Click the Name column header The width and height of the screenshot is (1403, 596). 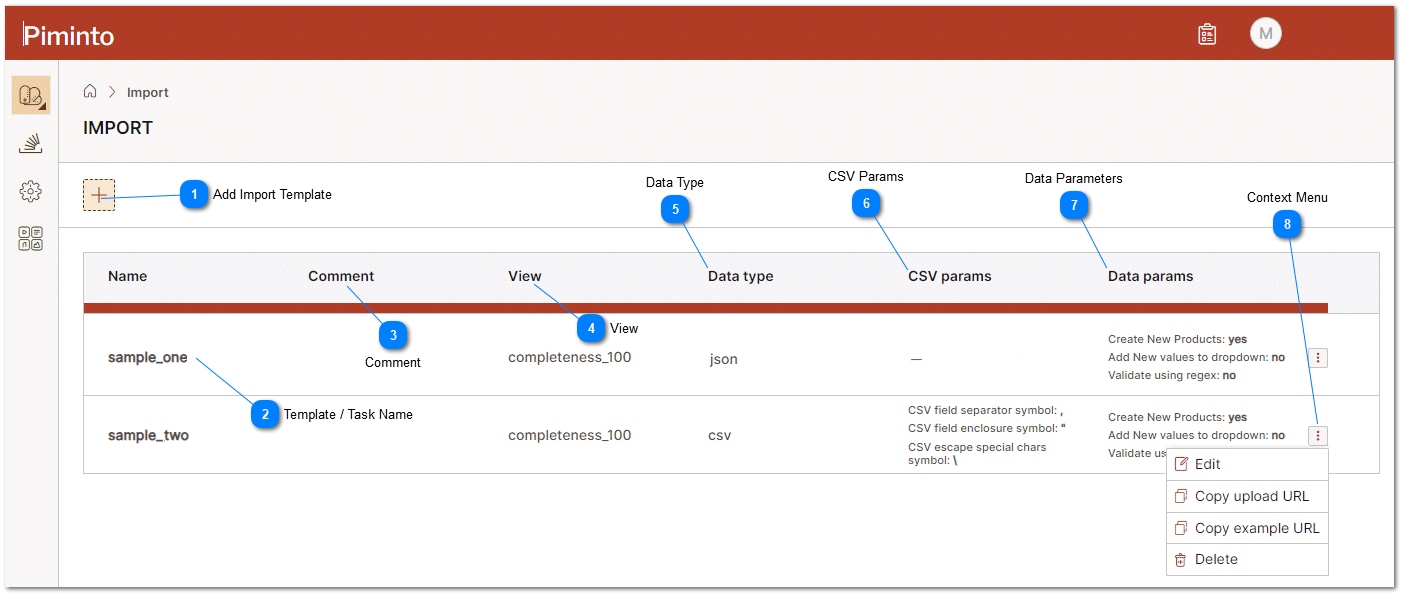click(x=127, y=276)
